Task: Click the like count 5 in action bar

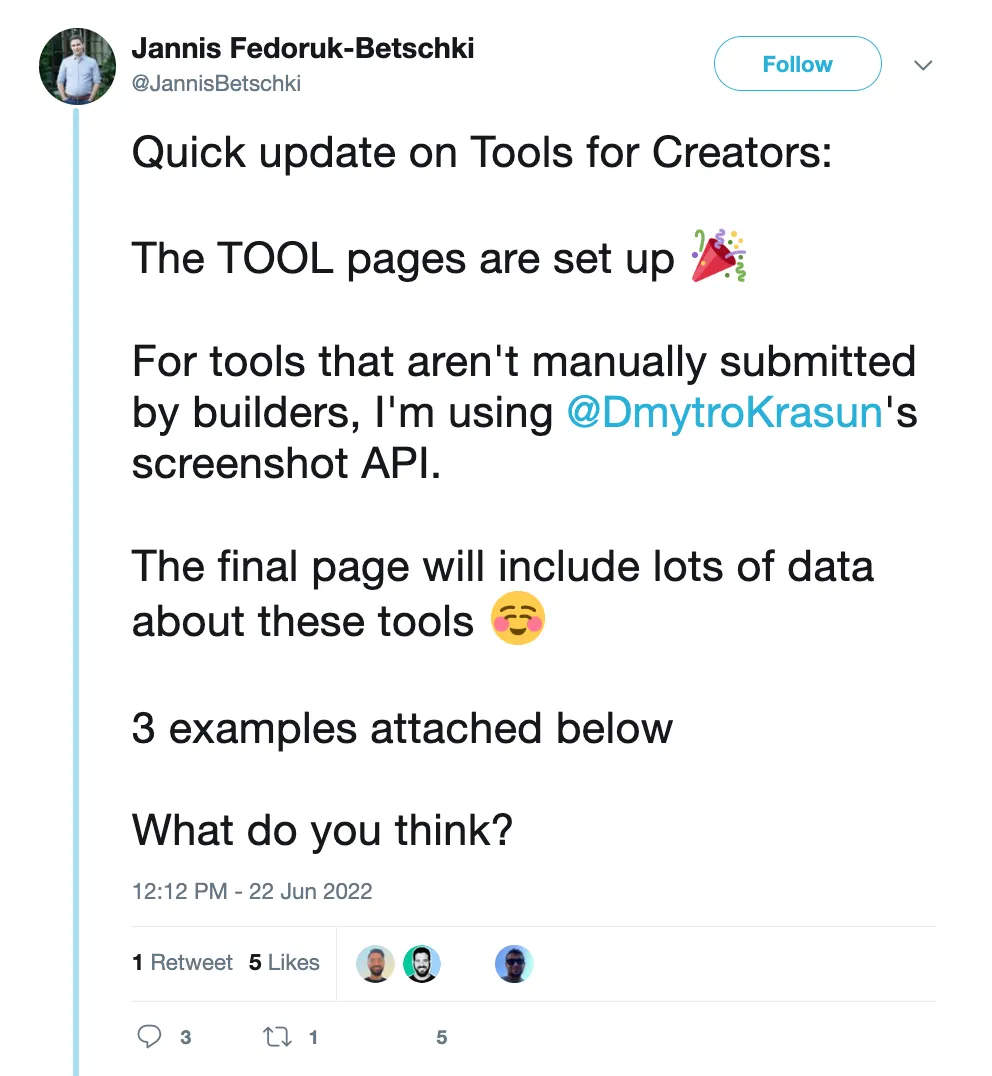Action: pyautogui.click(x=441, y=1038)
